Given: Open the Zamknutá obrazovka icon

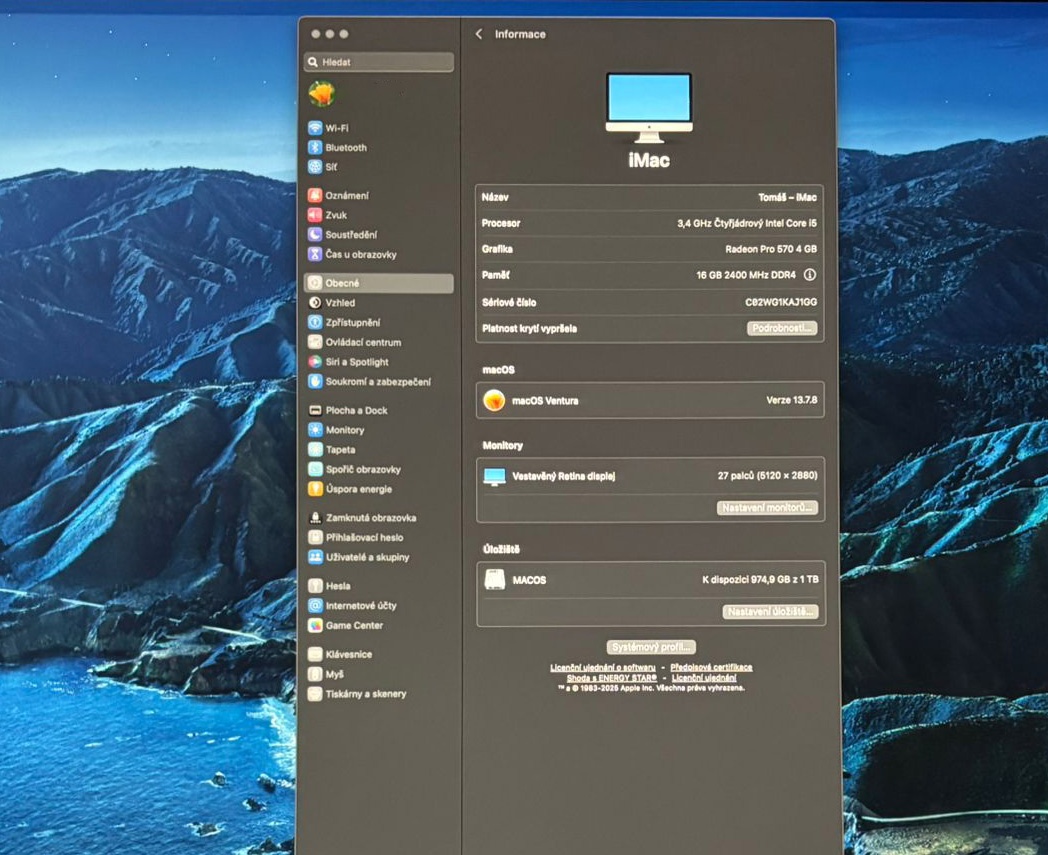Looking at the screenshot, I should point(315,517).
